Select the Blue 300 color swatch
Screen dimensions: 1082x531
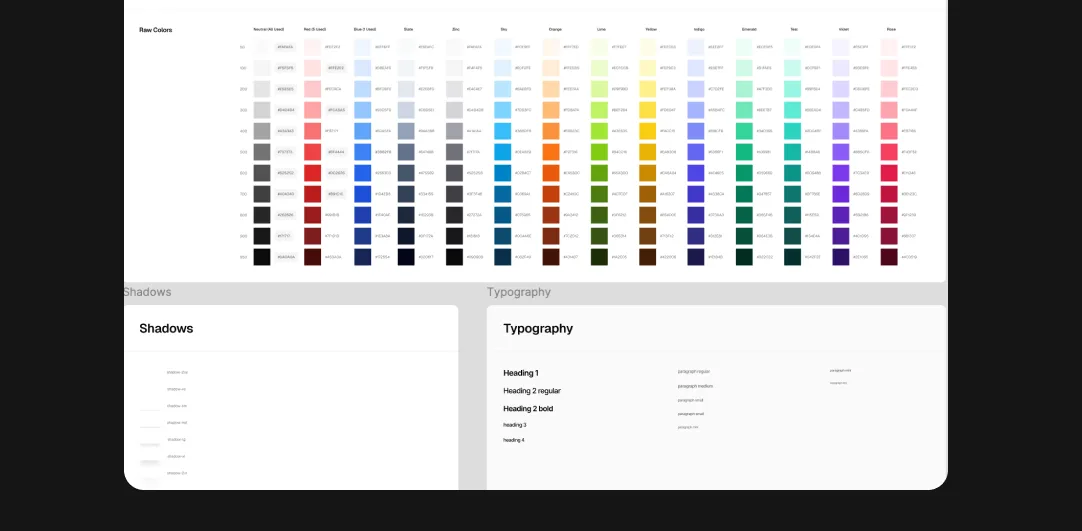362,110
